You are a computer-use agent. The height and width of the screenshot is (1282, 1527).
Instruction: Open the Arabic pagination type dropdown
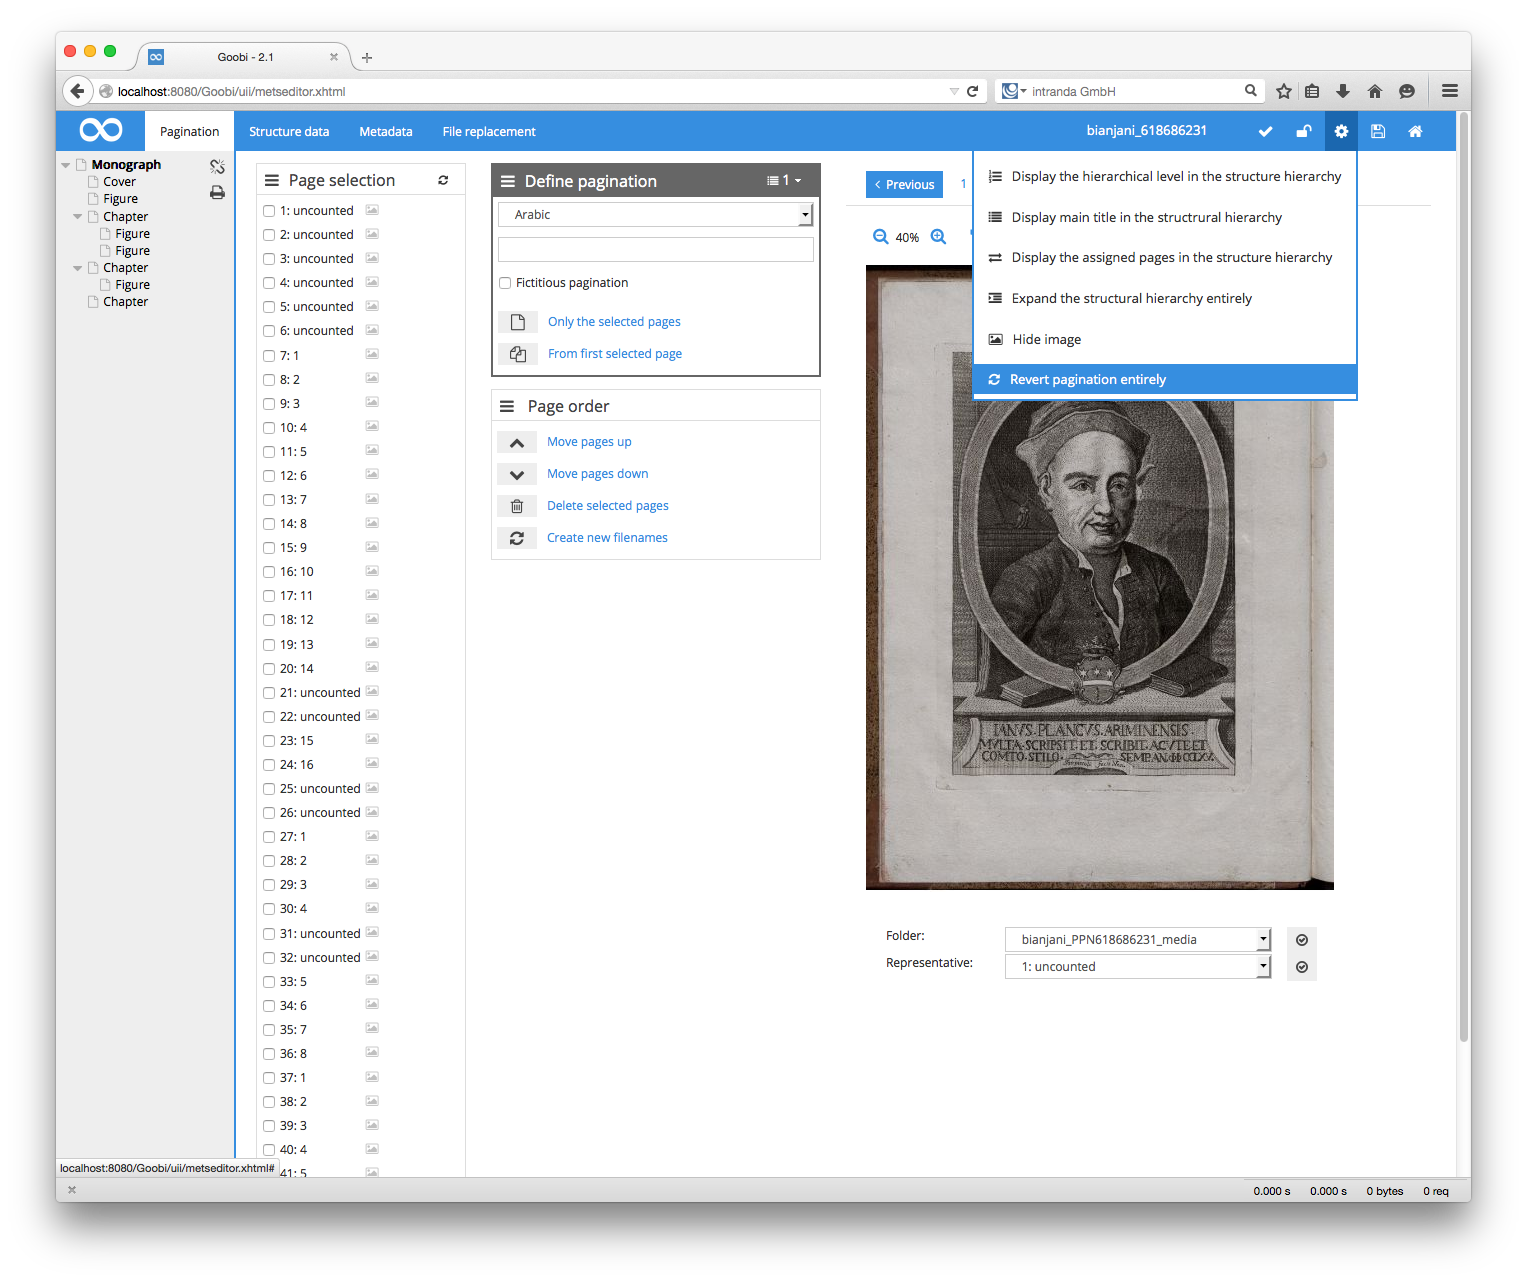pos(655,215)
